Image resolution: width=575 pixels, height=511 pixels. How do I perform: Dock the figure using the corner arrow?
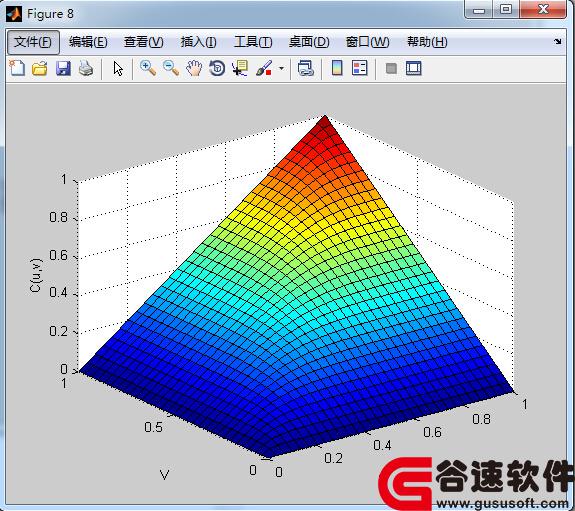point(558,41)
